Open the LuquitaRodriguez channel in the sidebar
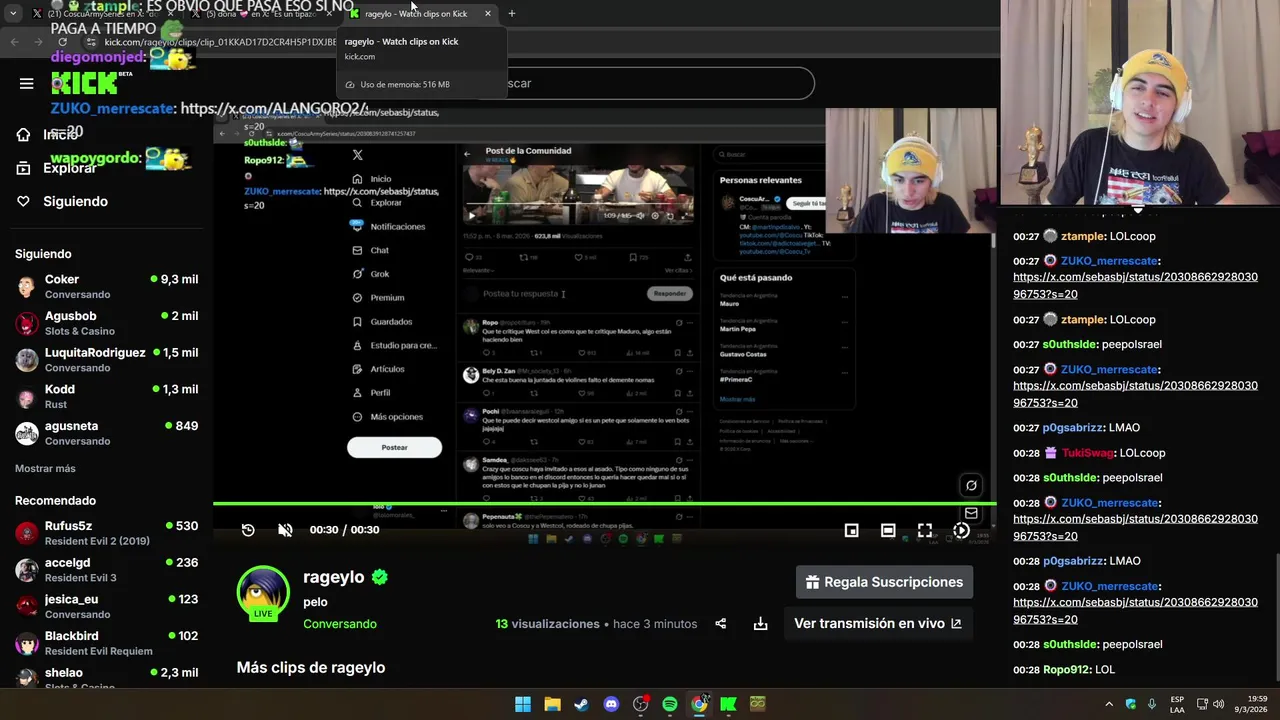The width and height of the screenshot is (1280, 720). (106, 360)
